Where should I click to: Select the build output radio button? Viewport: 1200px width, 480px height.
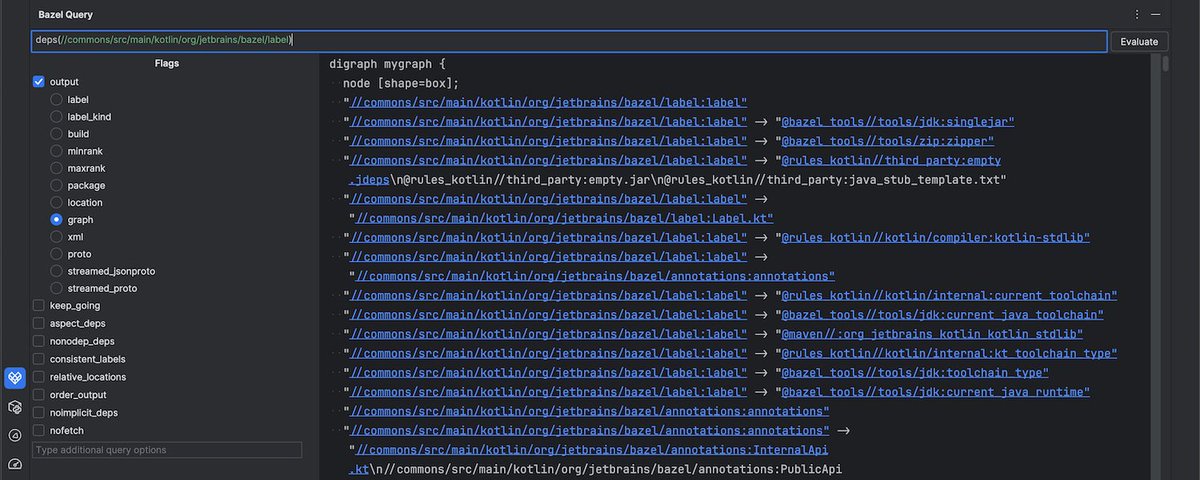pos(57,134)
